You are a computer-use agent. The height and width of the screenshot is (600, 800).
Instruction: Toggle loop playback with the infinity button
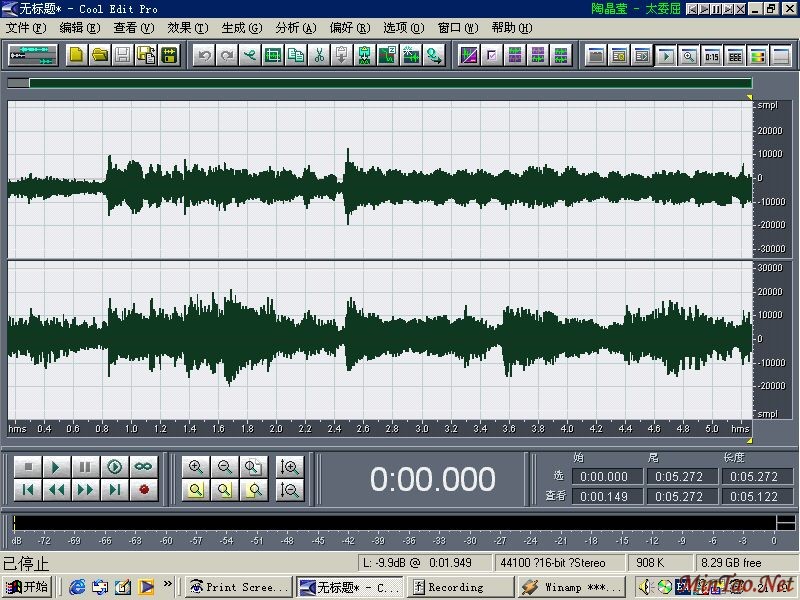point(144,467)
